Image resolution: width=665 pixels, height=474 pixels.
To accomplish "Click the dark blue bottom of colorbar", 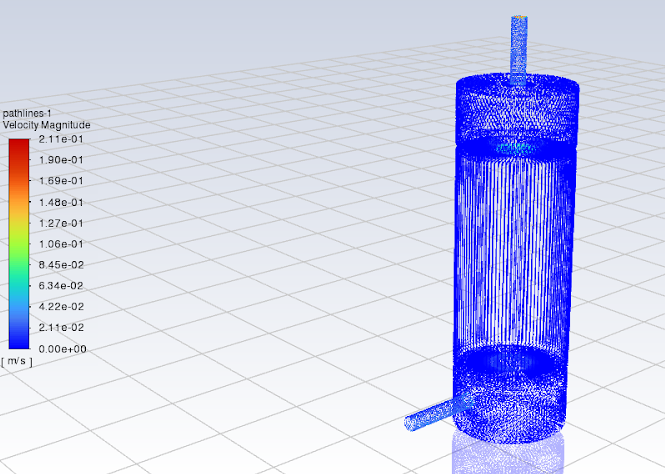I will click(19, 340).
